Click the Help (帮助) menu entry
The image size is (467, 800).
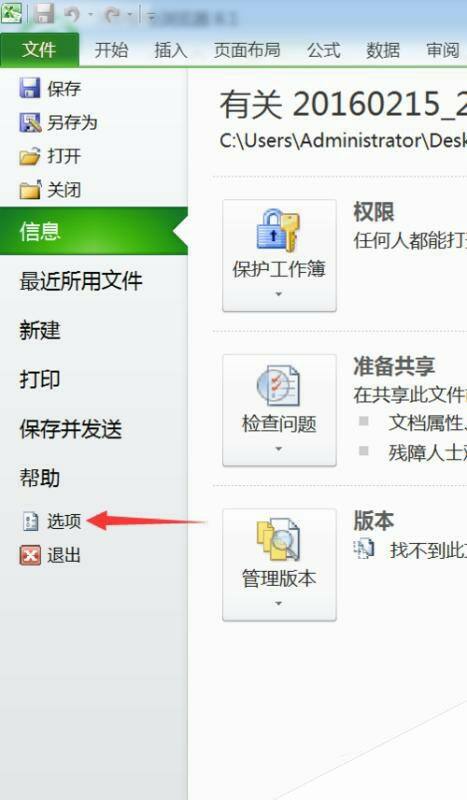[40, 478]
